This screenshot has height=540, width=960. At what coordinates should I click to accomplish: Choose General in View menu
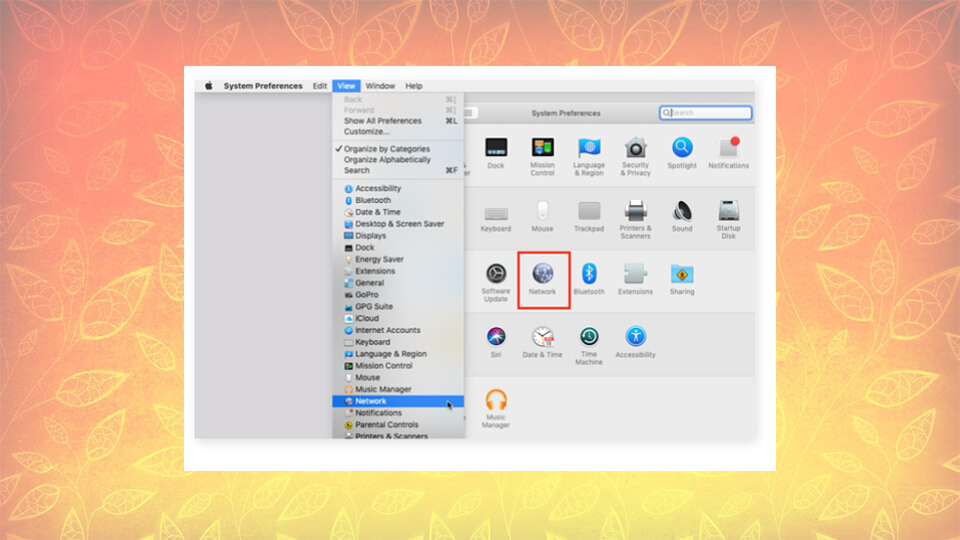[x=398, y=283]
